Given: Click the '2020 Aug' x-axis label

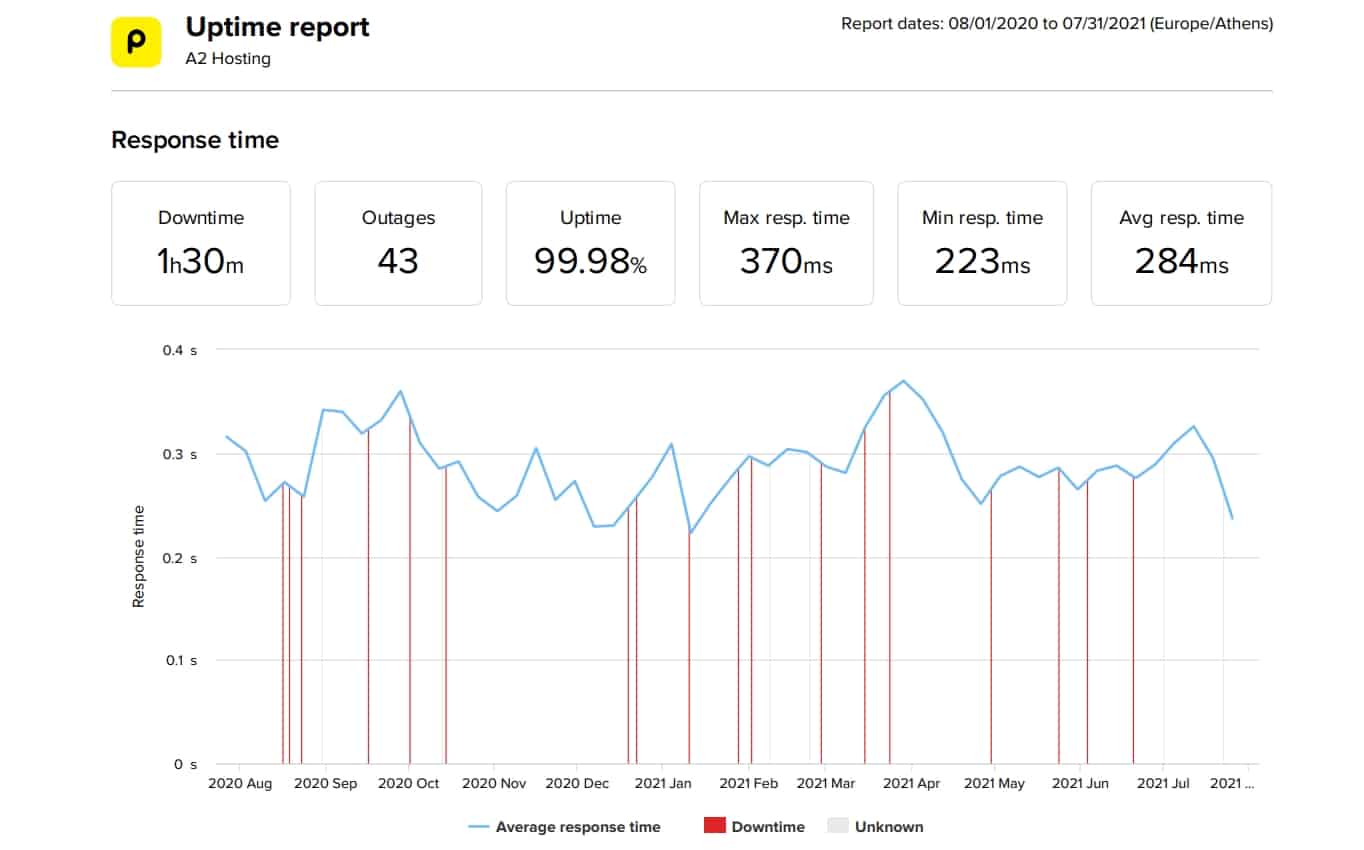Looking at the screenshot, I should pyautogui.click(x=240, y=784).
